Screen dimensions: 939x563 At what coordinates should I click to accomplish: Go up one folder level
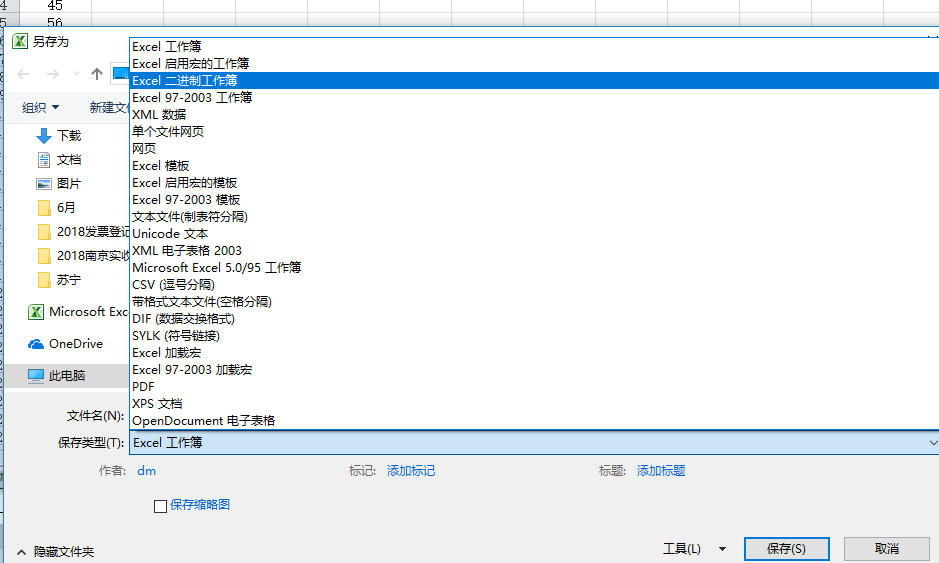pos(96,74)
